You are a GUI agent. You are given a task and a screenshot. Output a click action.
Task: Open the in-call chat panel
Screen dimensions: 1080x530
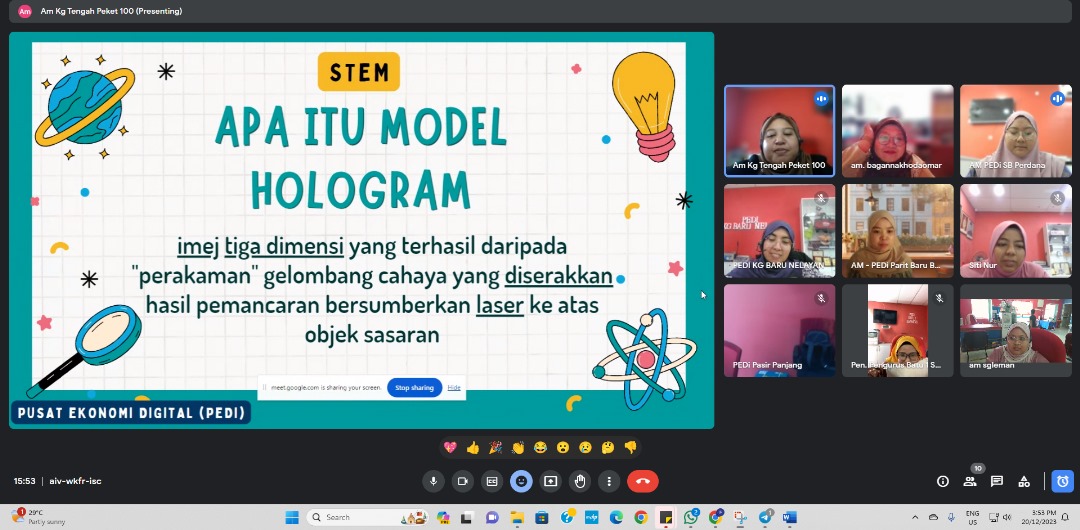pyautogui.click(x=997, y=481)
